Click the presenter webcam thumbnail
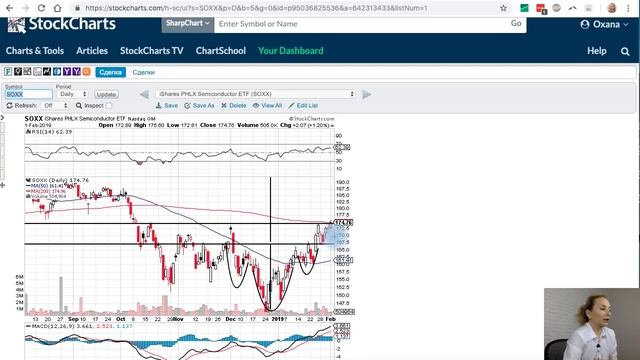 click(x=592, y=324)
